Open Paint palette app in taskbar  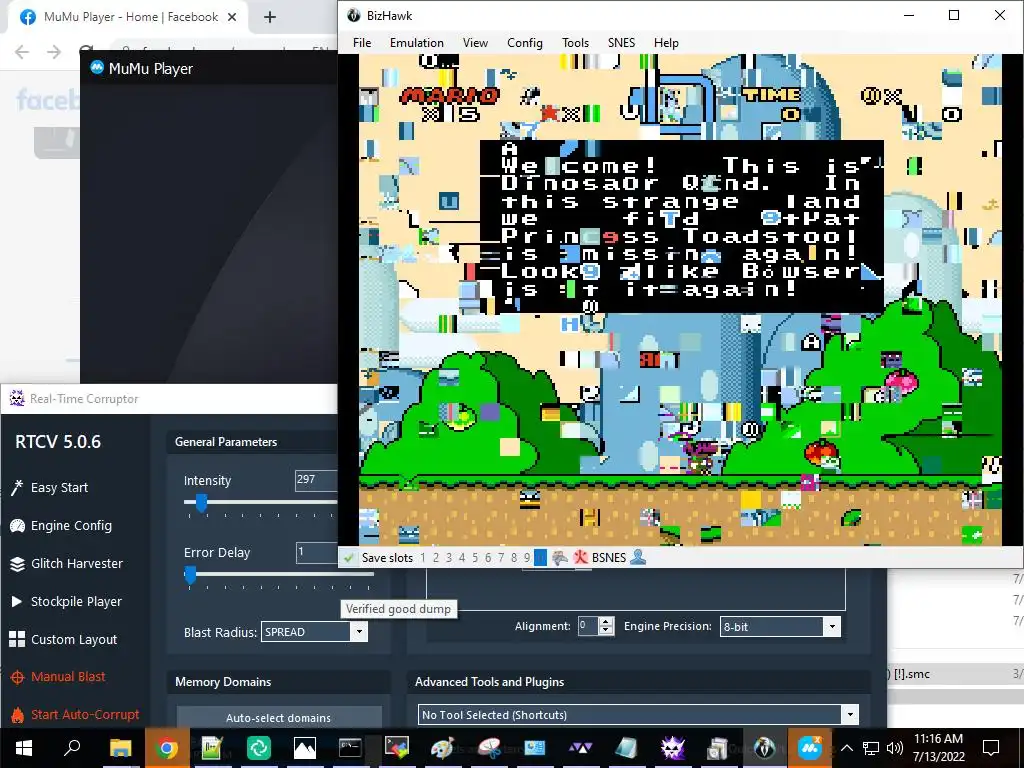point(442,747)
